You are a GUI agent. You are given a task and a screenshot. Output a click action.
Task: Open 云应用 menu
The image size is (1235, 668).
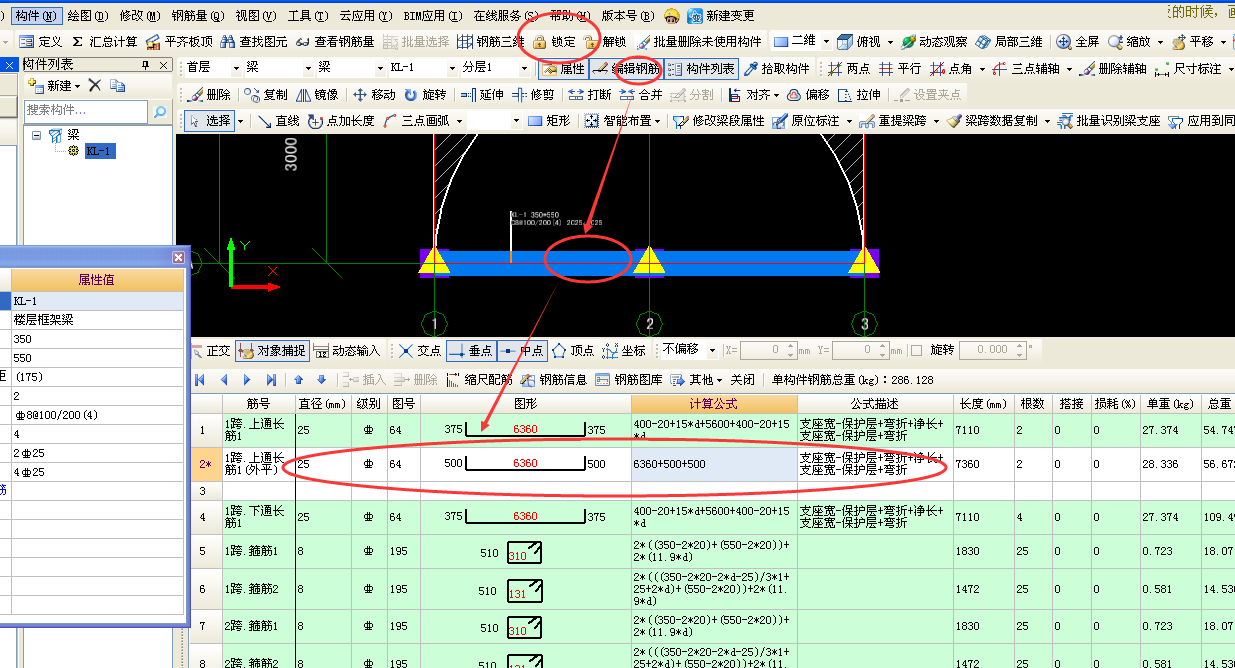[x=366, y=16]
